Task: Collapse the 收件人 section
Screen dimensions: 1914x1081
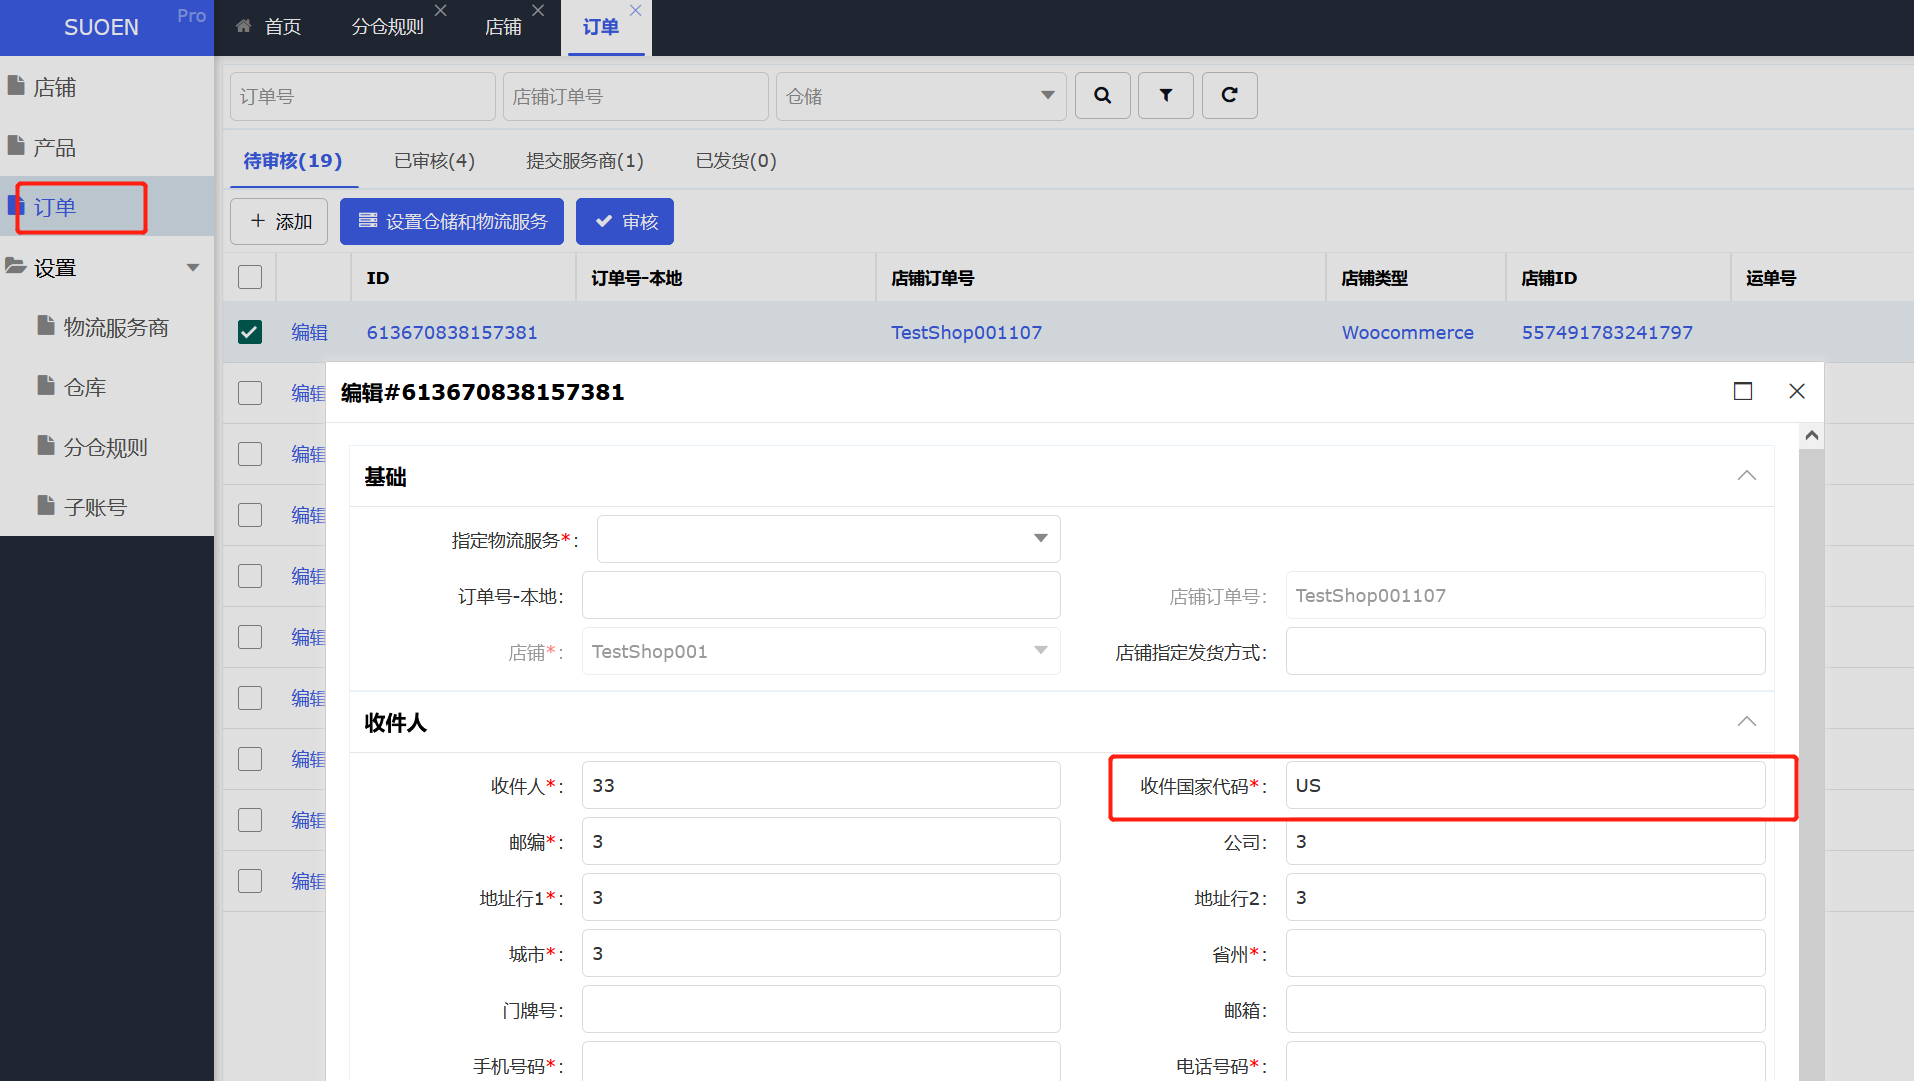Action: 1746,722
